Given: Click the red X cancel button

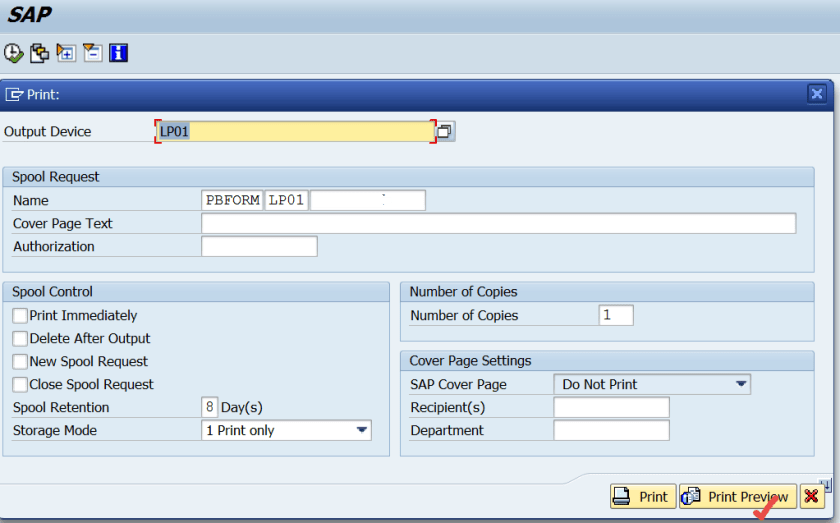Looking at the screenshot, I should [x=812, y=497].
